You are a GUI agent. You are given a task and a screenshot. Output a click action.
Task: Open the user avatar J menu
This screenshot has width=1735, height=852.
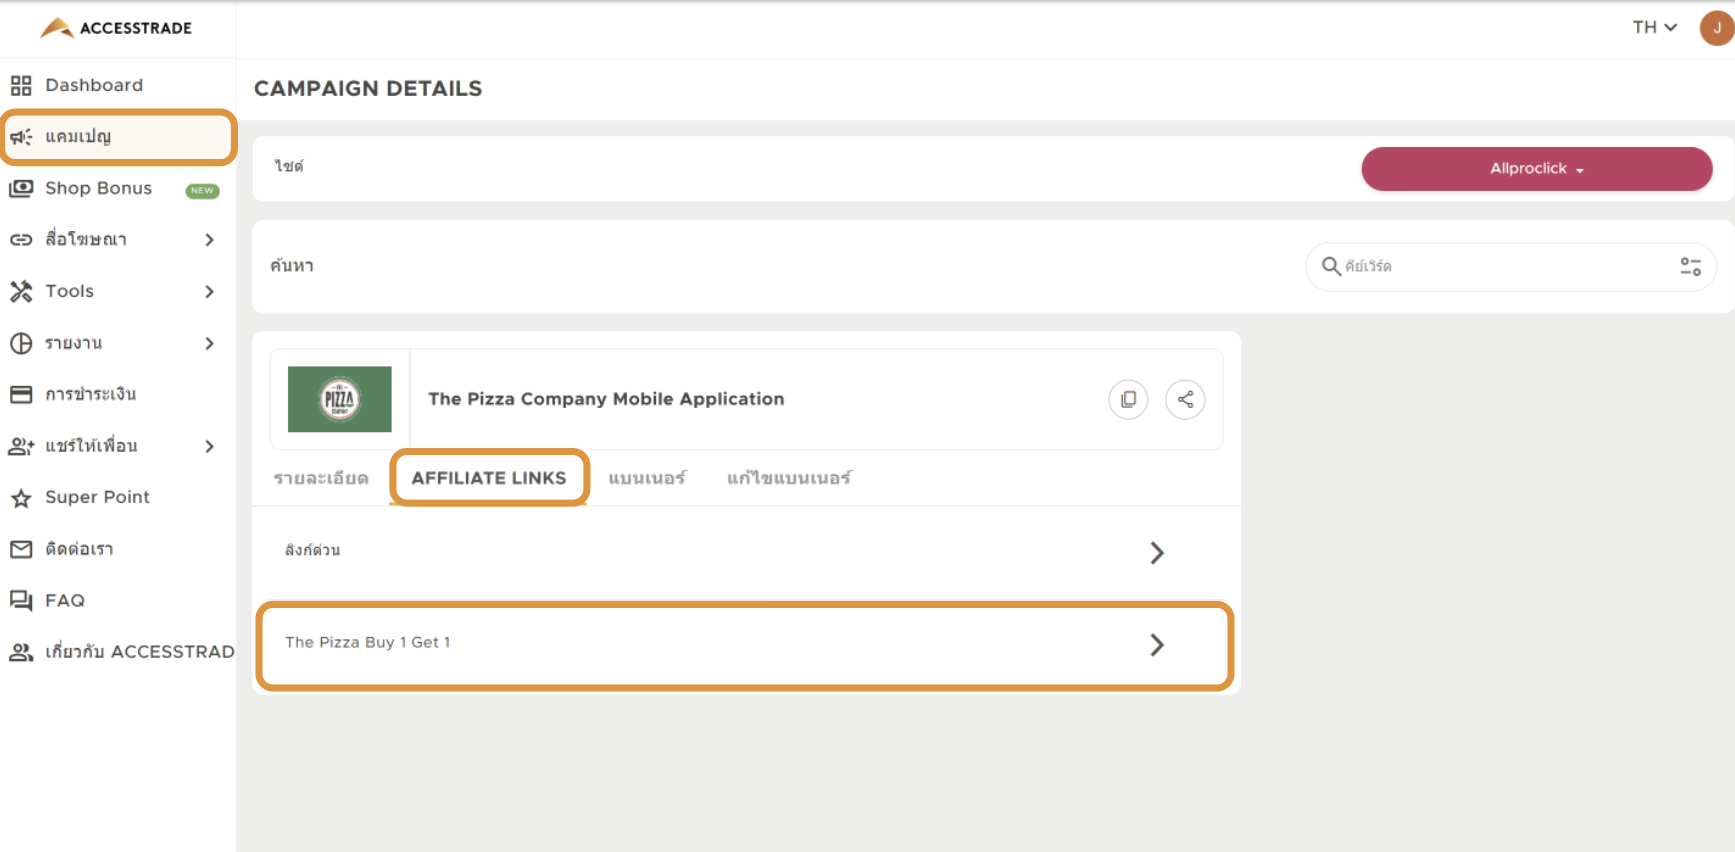pyautogui.click(x=1716, y=28)
